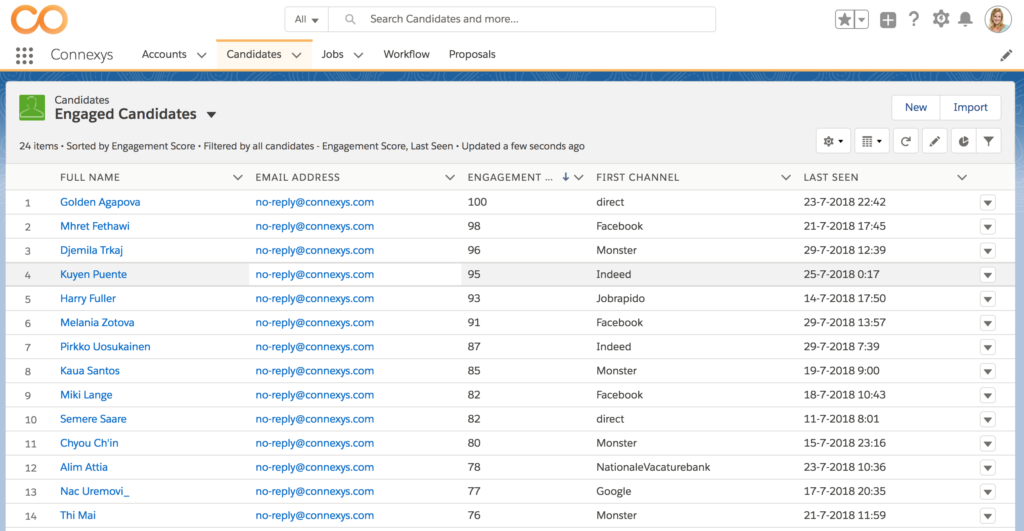Click Kaua Santos's email address link
Viewport: 1024px width, 531px height.
point(315,371)
